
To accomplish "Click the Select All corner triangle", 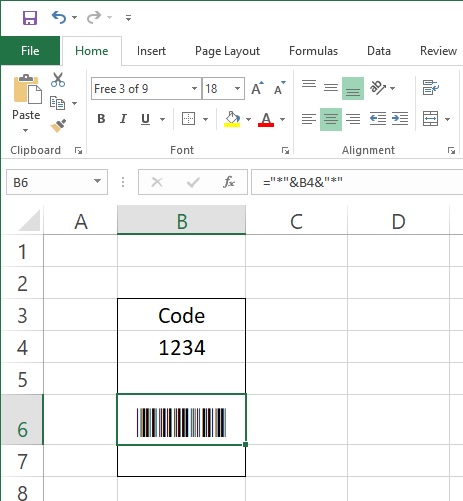I will coord(30,220).
